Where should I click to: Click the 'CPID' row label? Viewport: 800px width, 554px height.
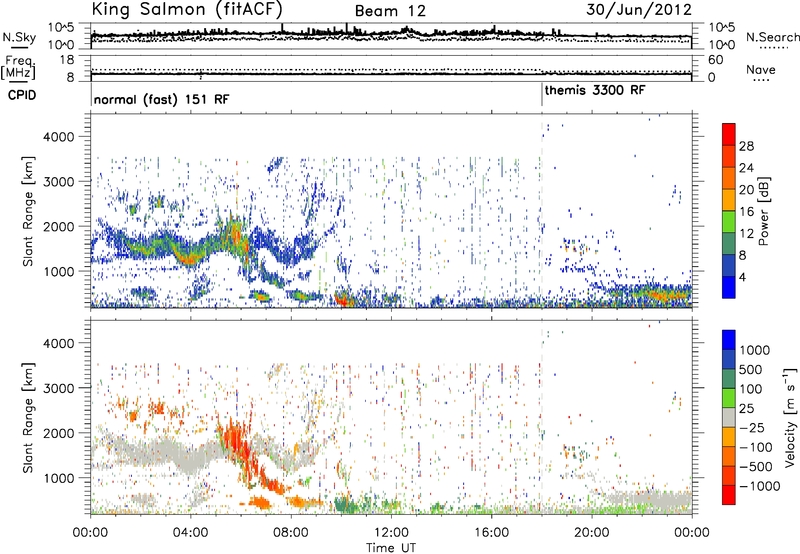click(x=22, y=95)
